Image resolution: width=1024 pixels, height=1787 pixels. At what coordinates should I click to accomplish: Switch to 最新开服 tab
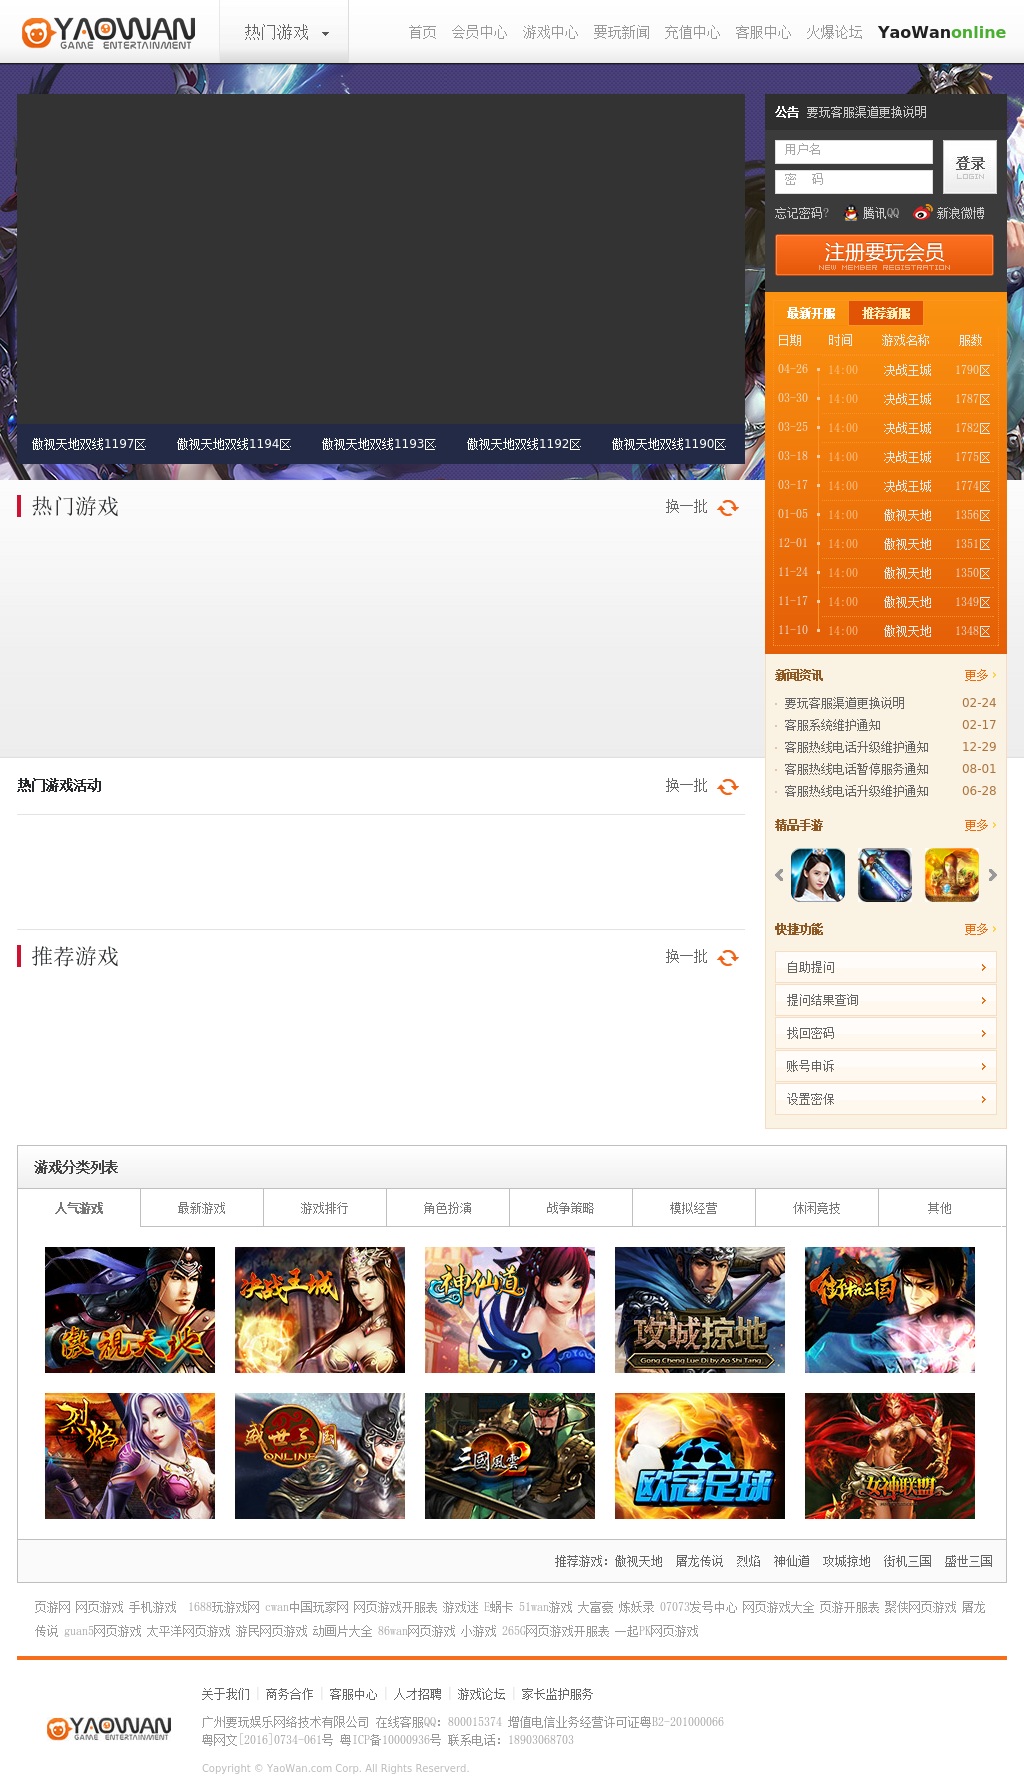811,313
